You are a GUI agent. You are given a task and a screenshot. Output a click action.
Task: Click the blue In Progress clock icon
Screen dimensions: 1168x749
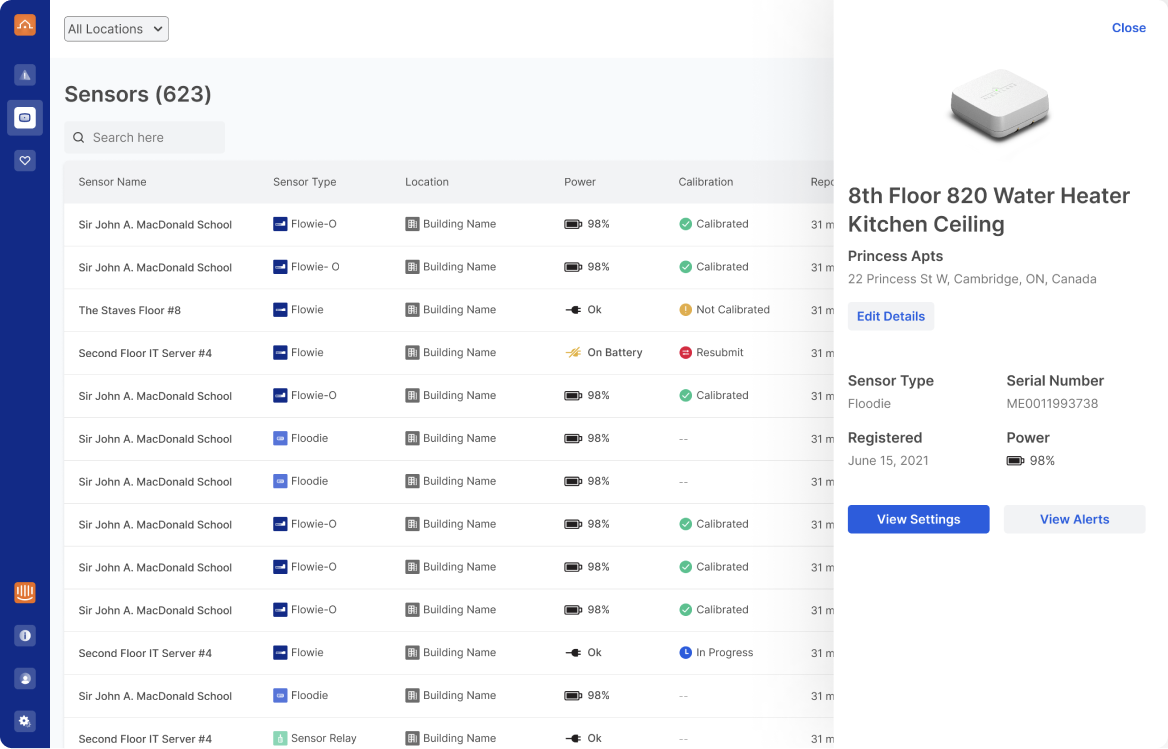(x=685, y=653)
